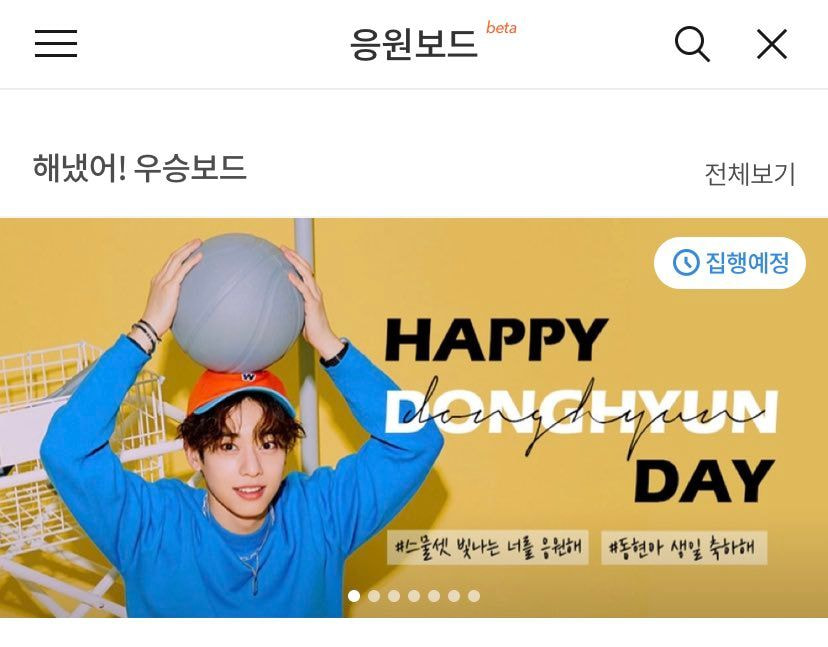Image resolution: width=828 pixels, height=647 pixels.
Task: Close the 응원보드 page with the X
Action: pyautogui.click(x=772, y=44)
